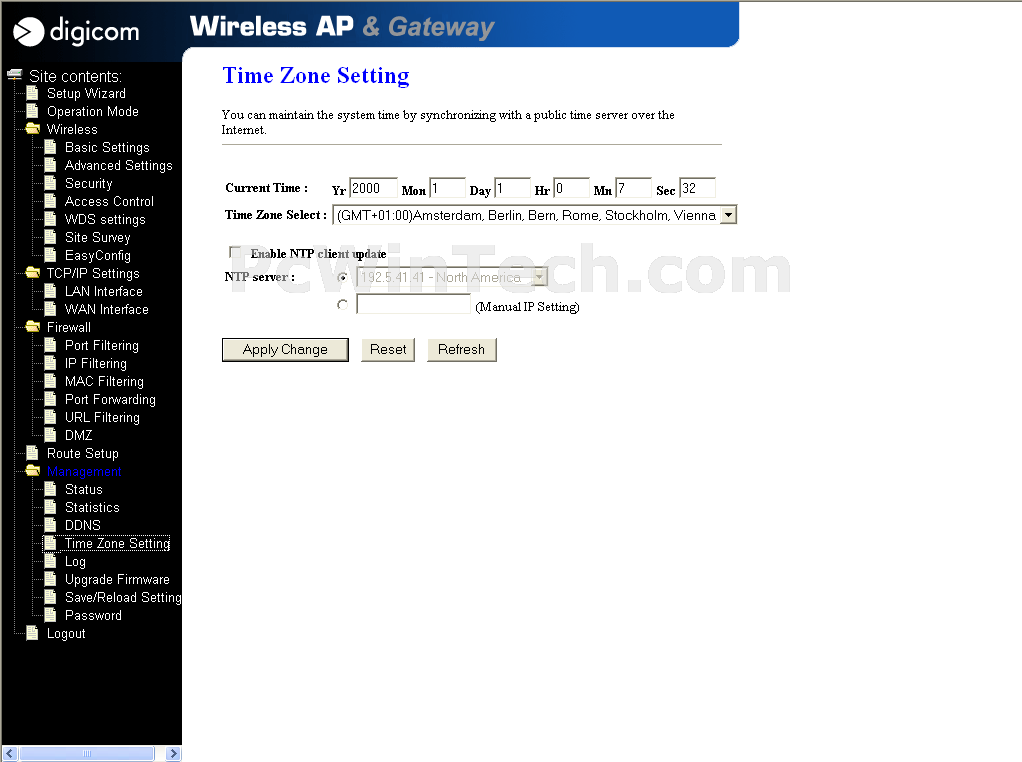
Task: Click the page icon beside Route Setup
Action: (x=32, y=453)
